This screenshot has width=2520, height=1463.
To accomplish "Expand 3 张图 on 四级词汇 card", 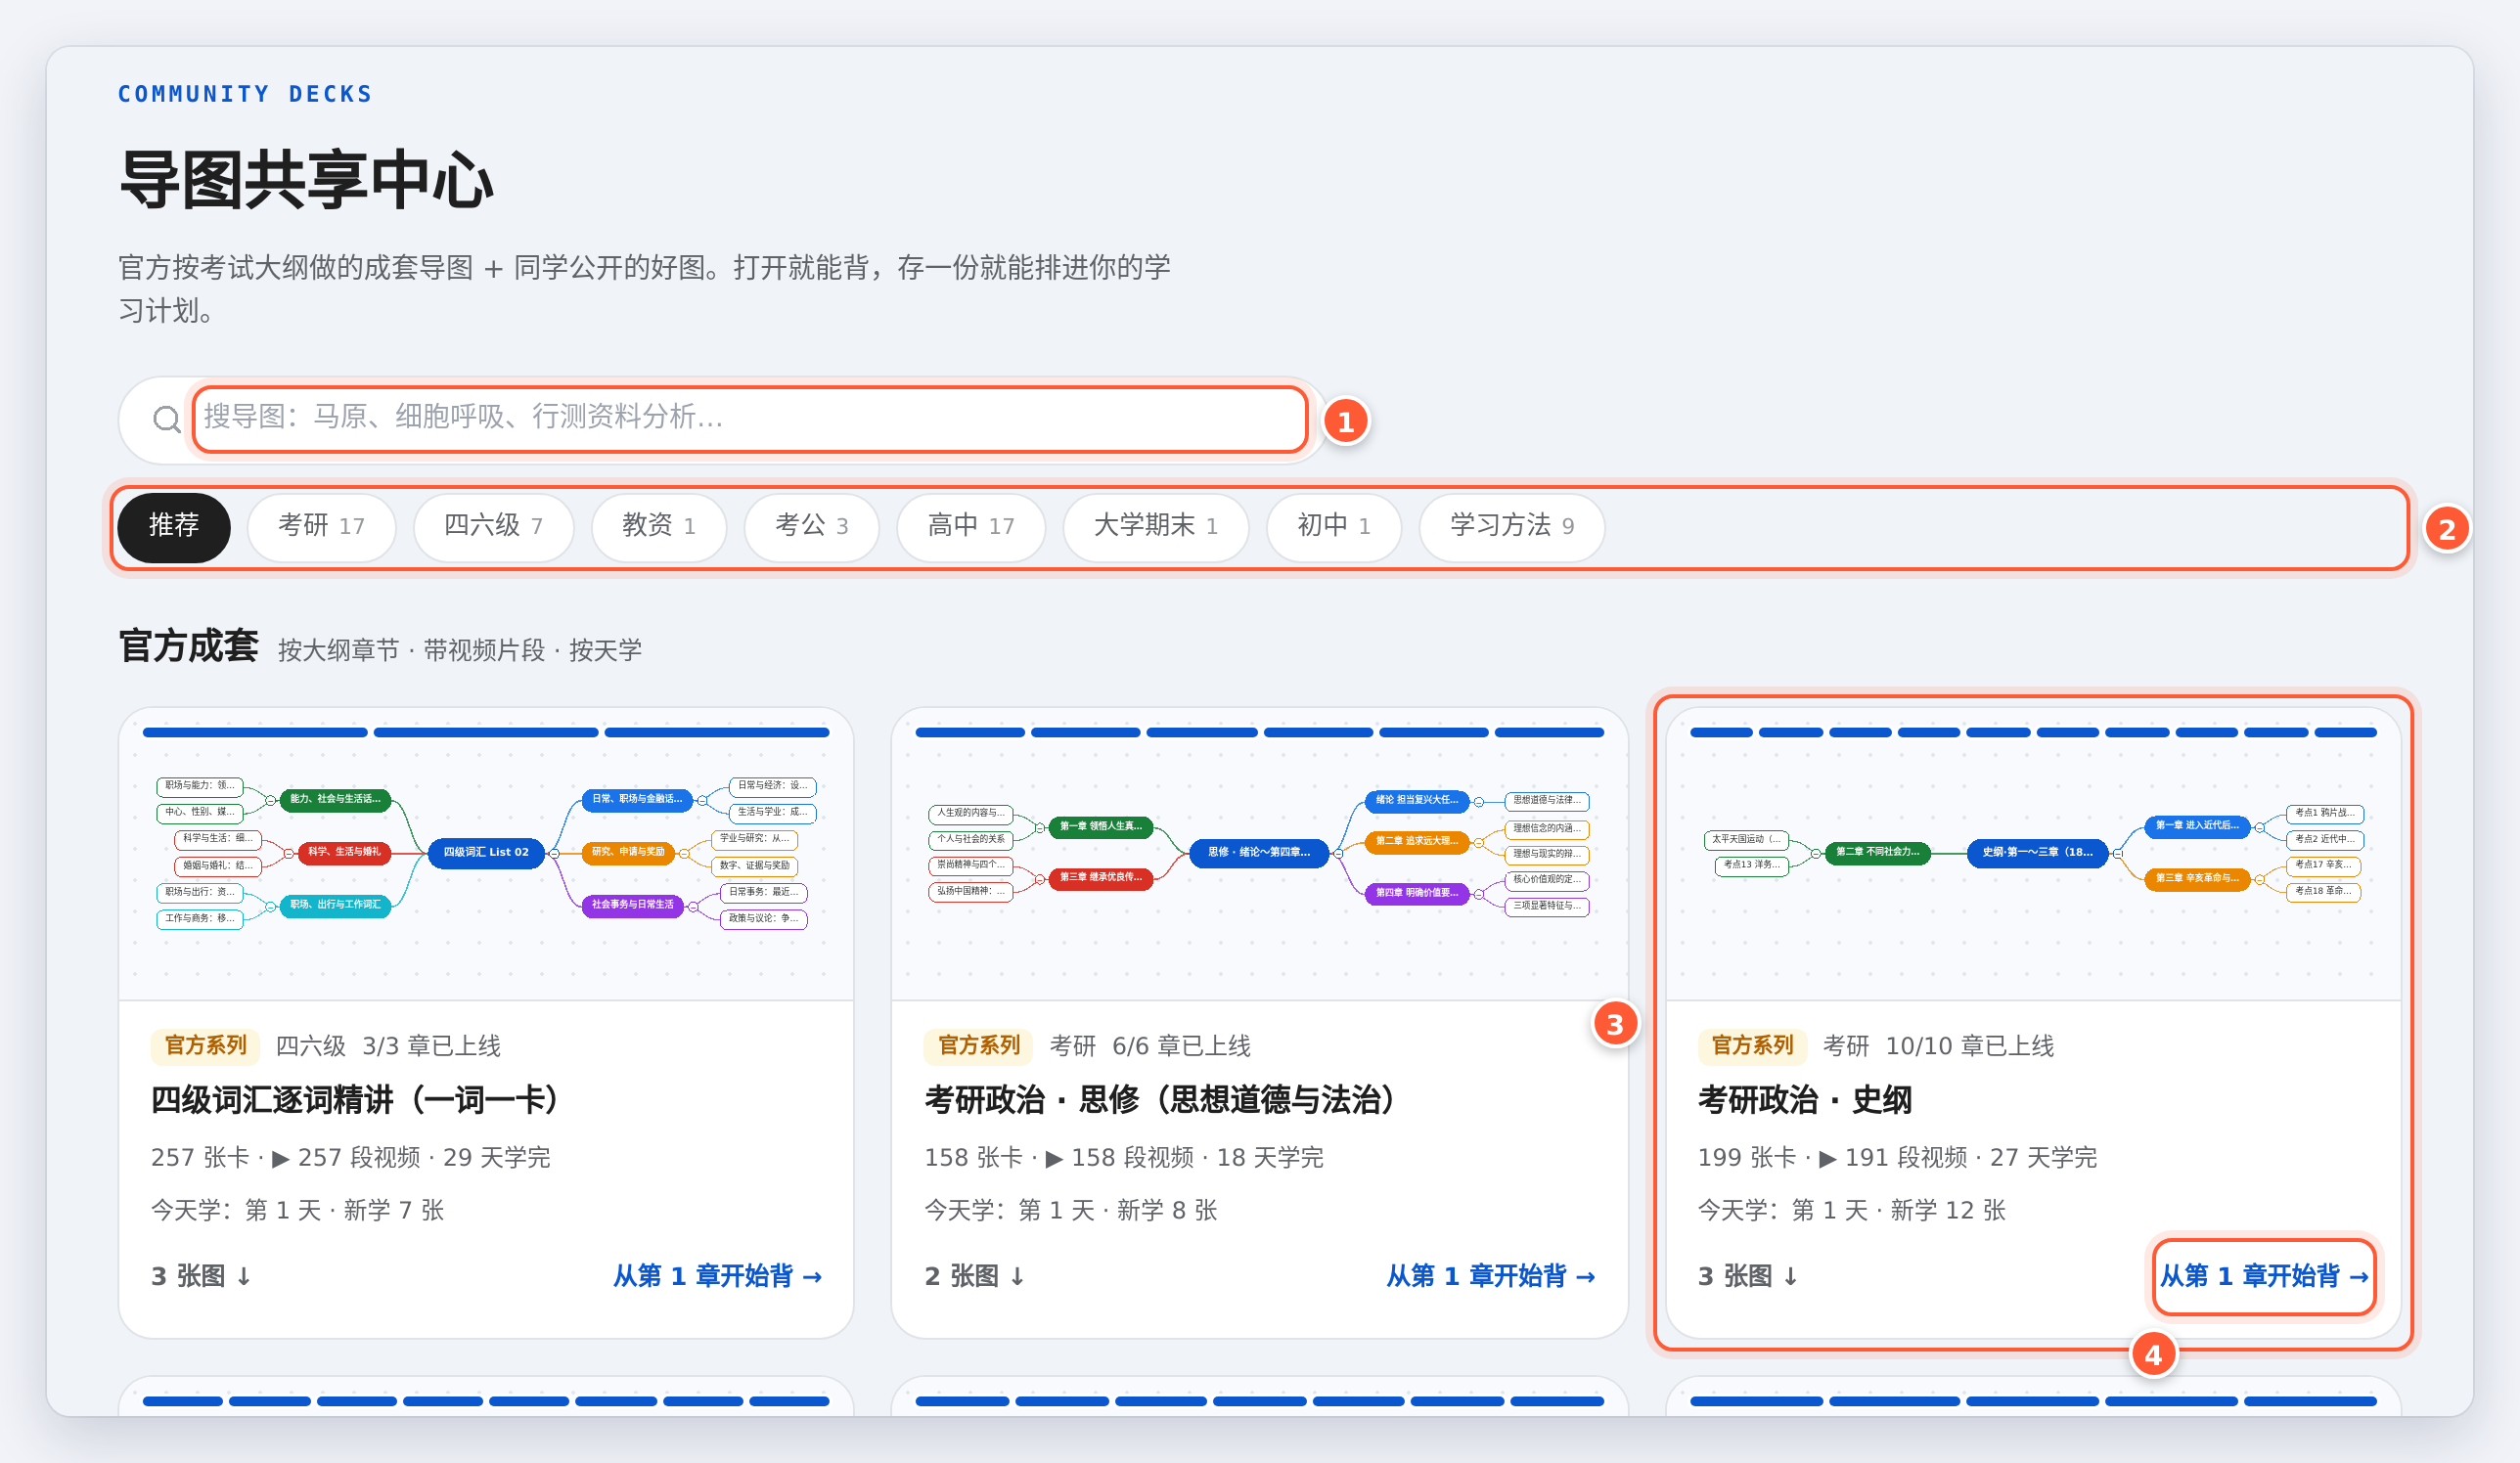I will (x=201, y=1276).
